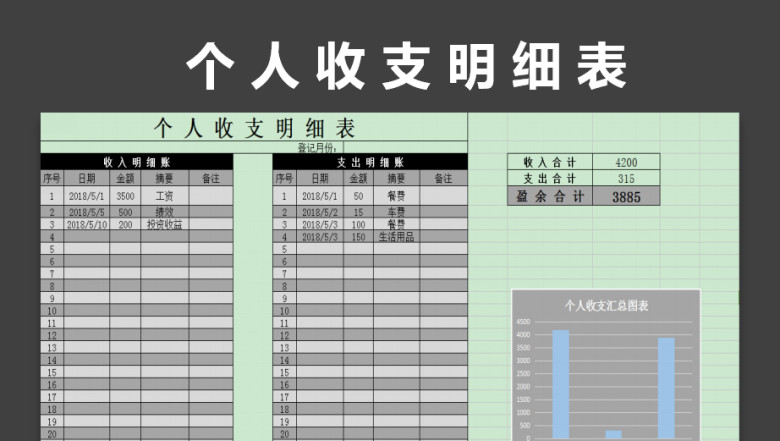Screen dimensions: 780x441
Task: Select 摘要 column header in expense table
Action: point(396,178)
